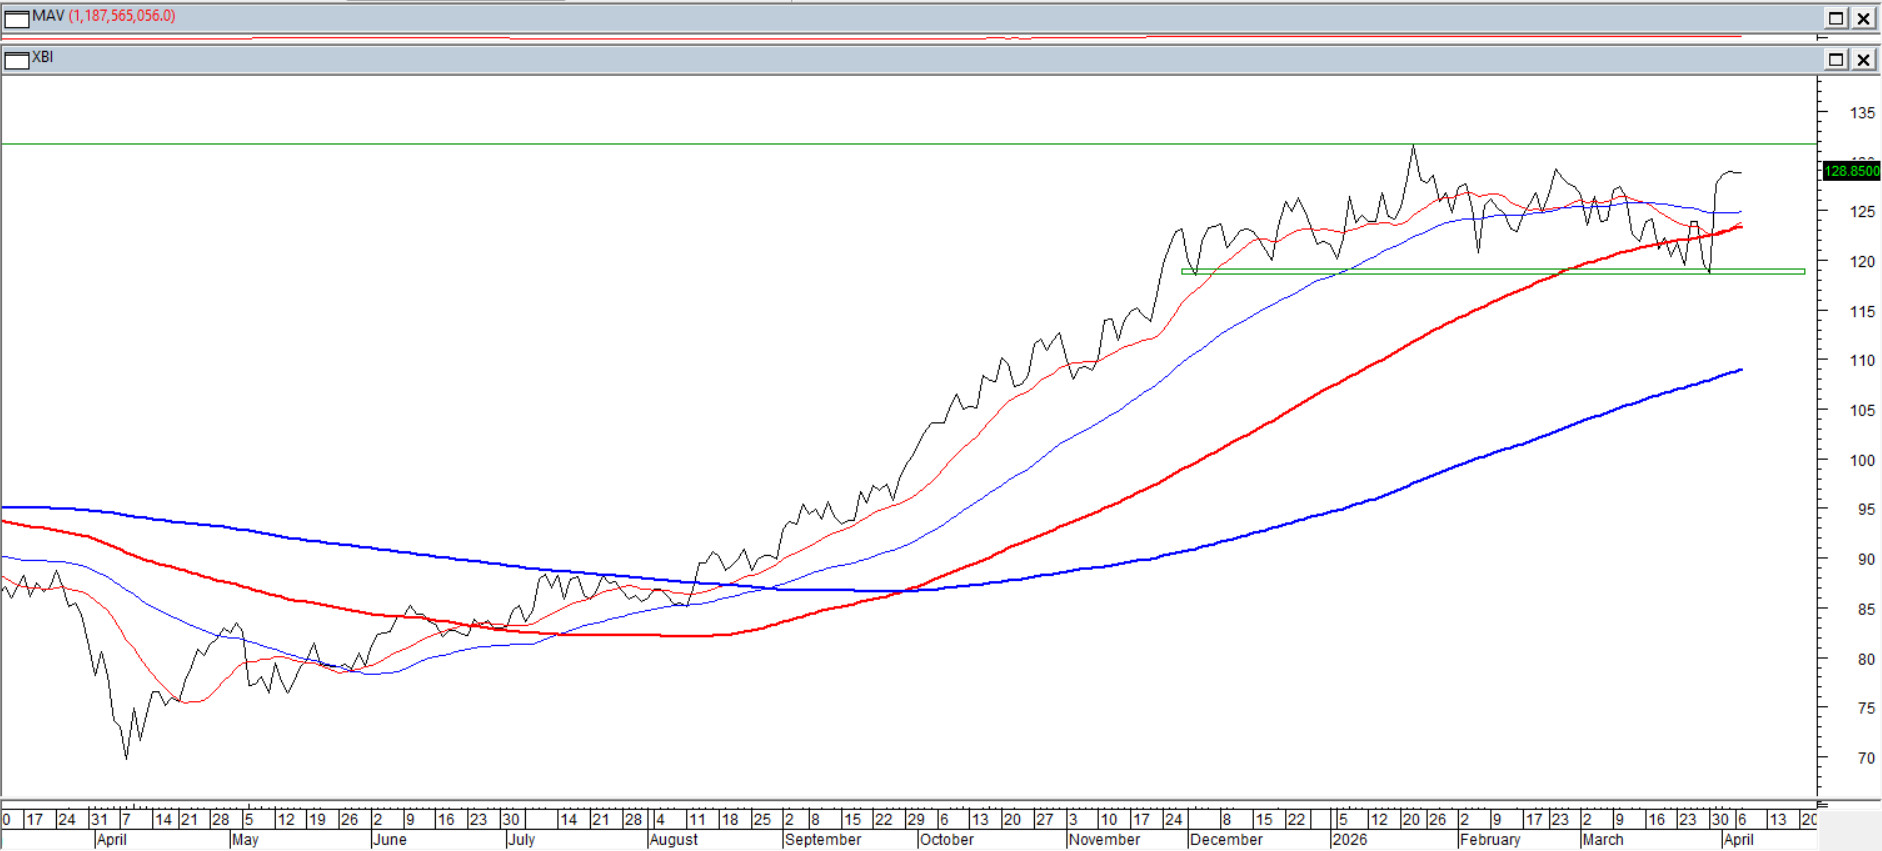
Task: Click the XBI panel window icon
Action: coord(17,60)
